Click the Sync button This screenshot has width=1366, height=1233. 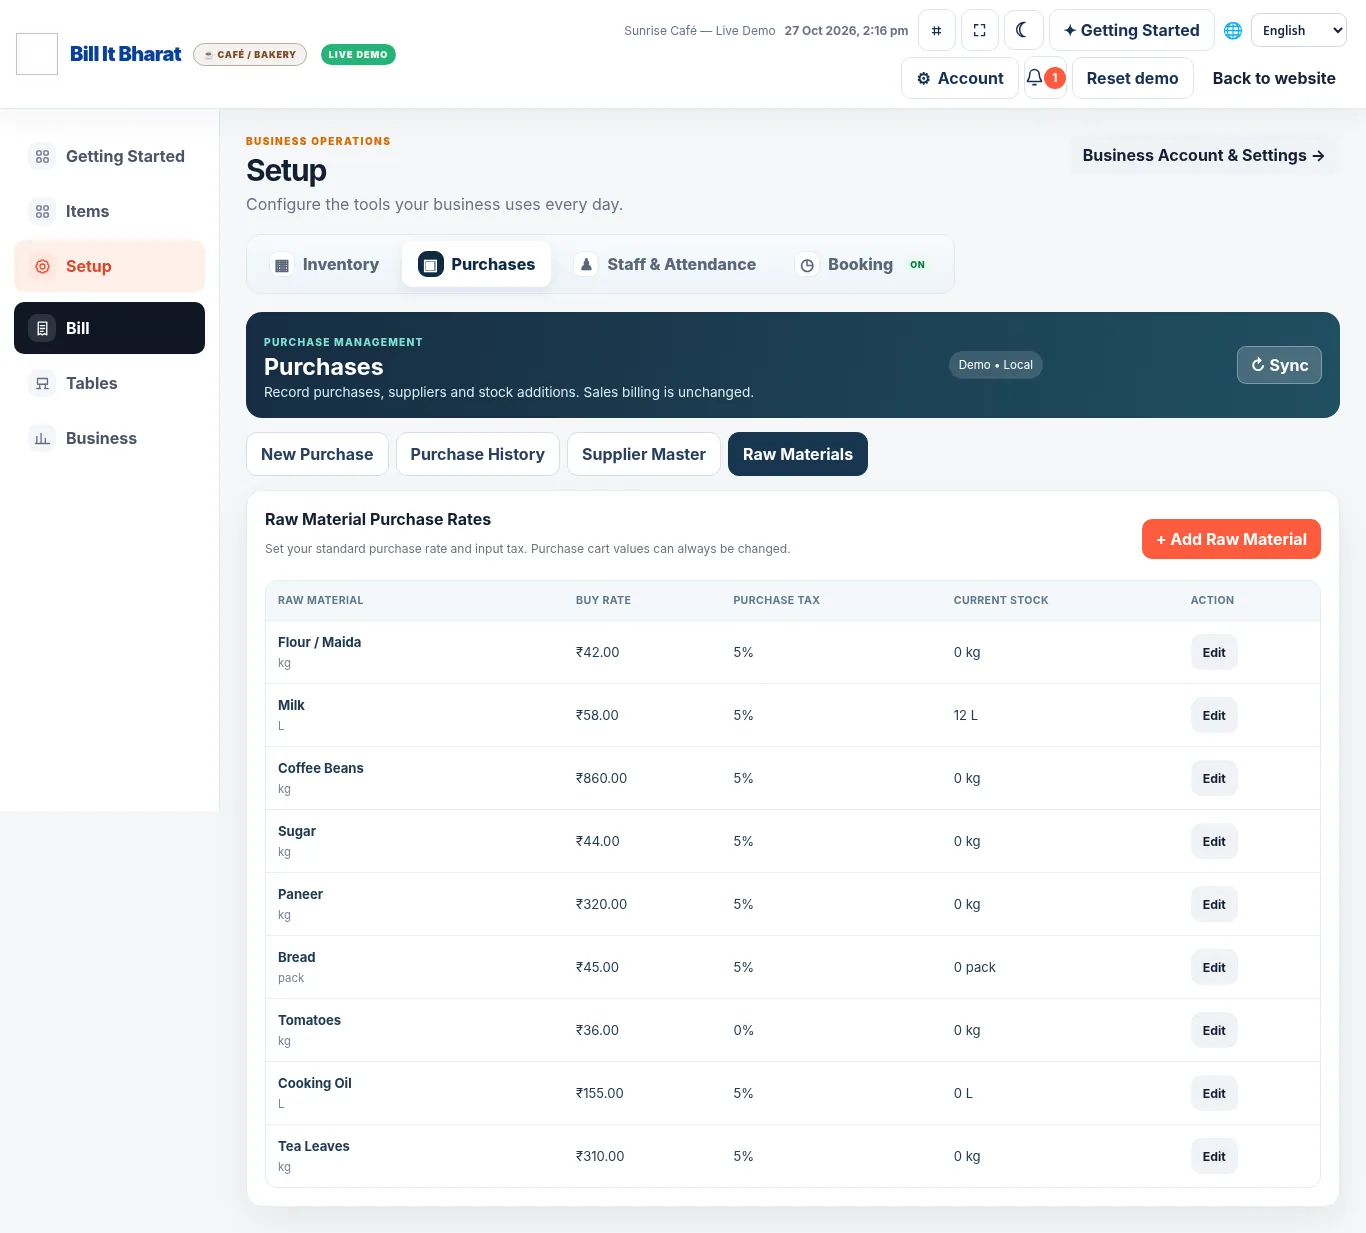pyautogui.click(x=1279, y=365)
